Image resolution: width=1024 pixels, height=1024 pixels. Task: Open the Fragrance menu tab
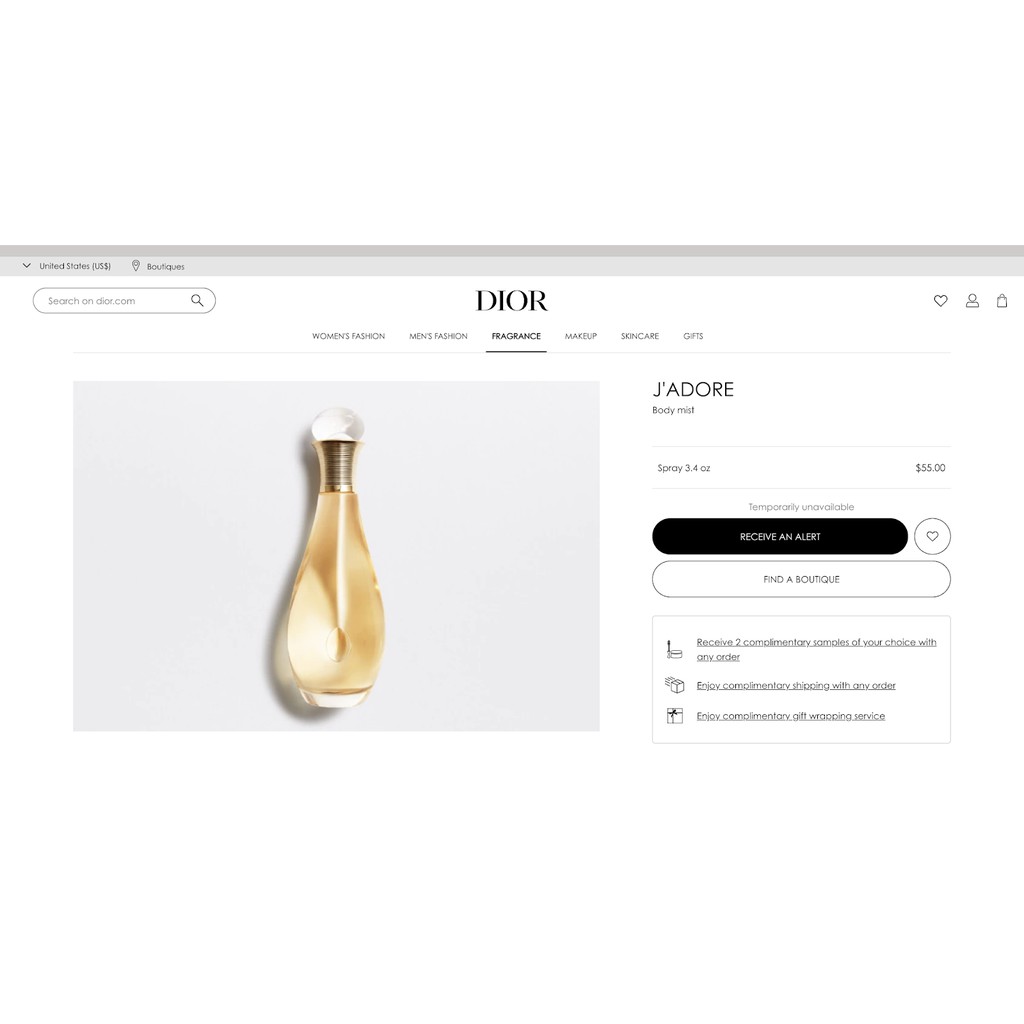click(x=516, y=336)
